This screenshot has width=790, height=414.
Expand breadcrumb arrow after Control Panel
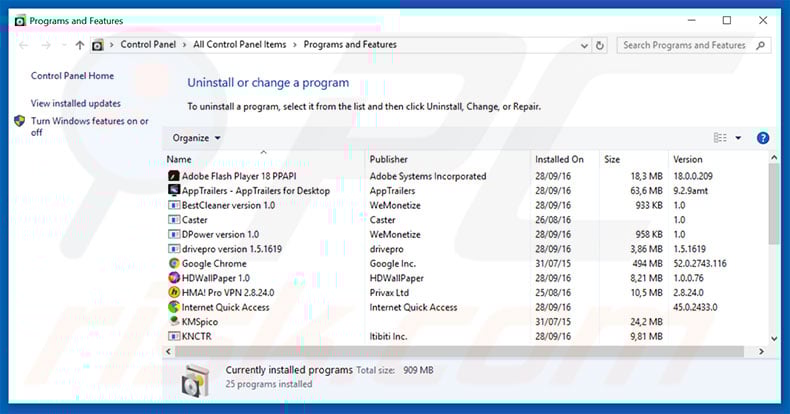point(184,45)
